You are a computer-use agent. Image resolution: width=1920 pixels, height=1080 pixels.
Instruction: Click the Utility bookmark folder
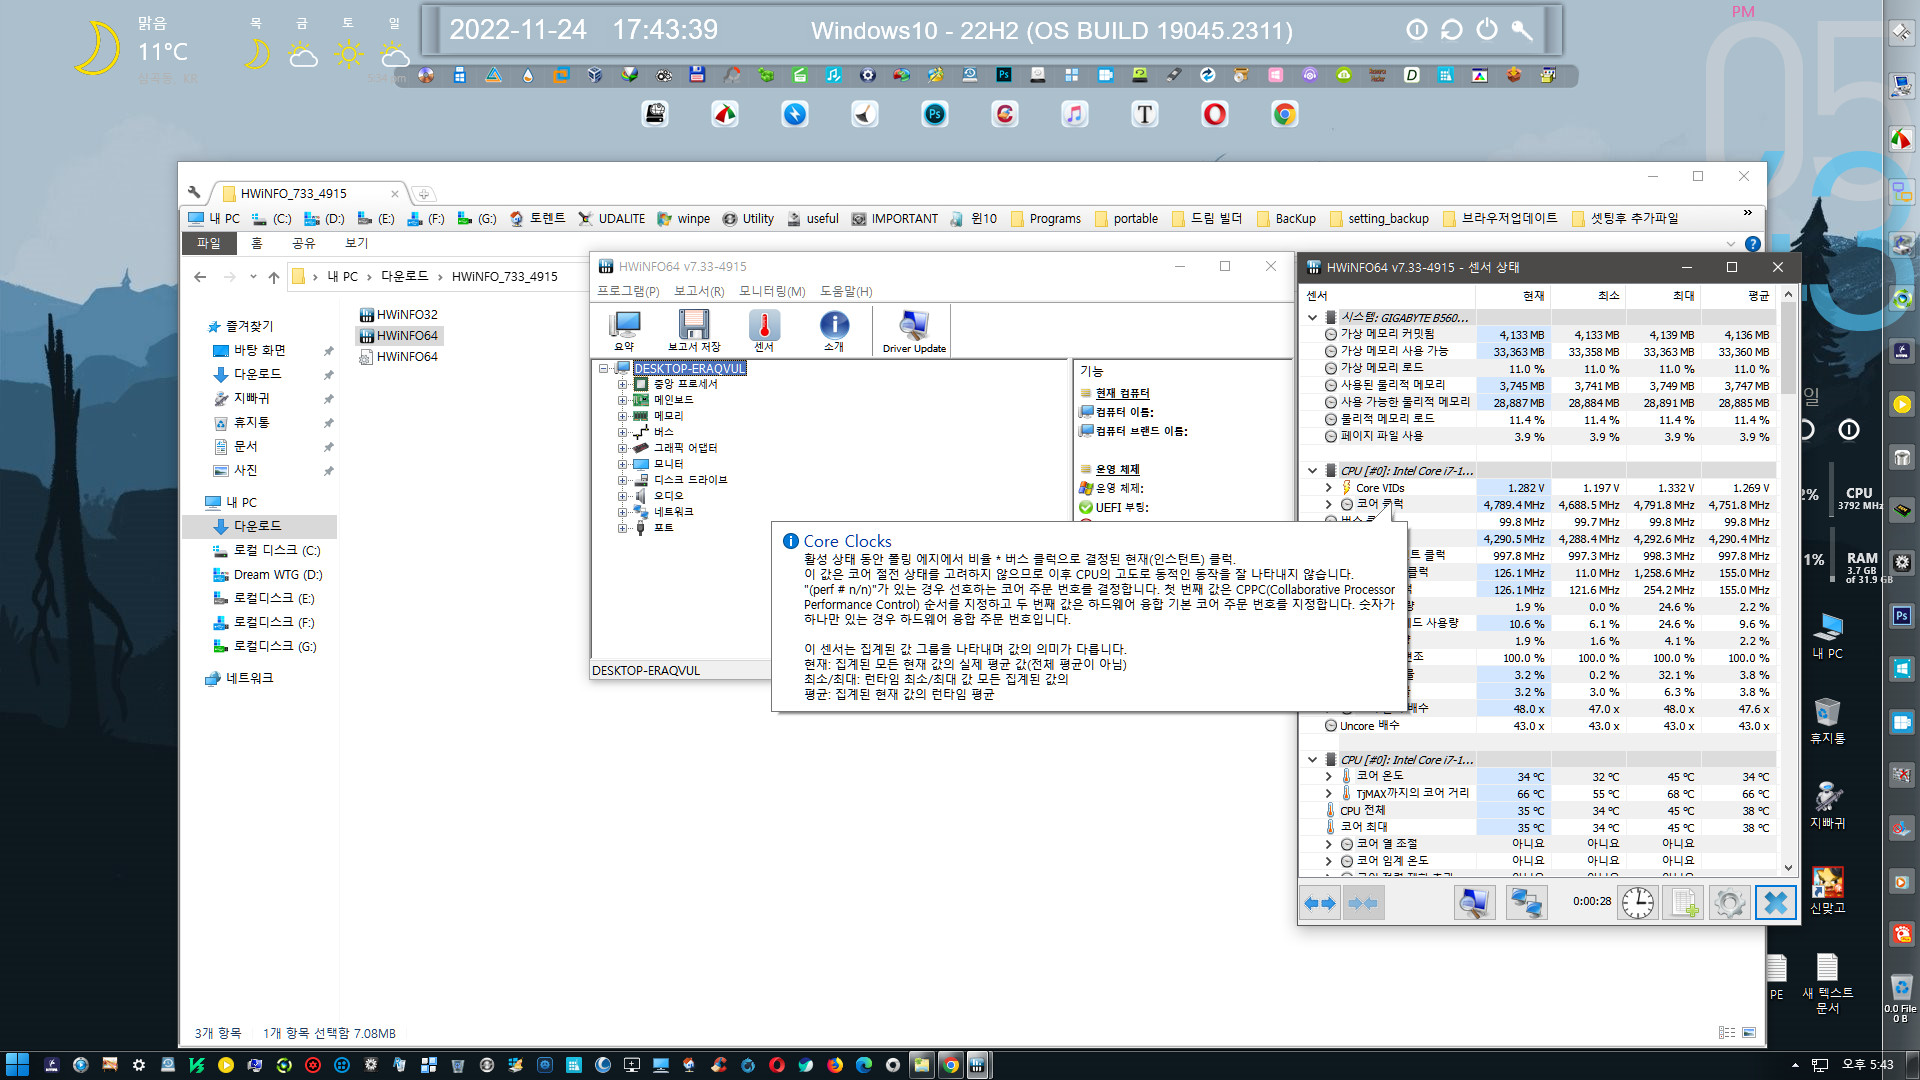click(x=749, y=218)
